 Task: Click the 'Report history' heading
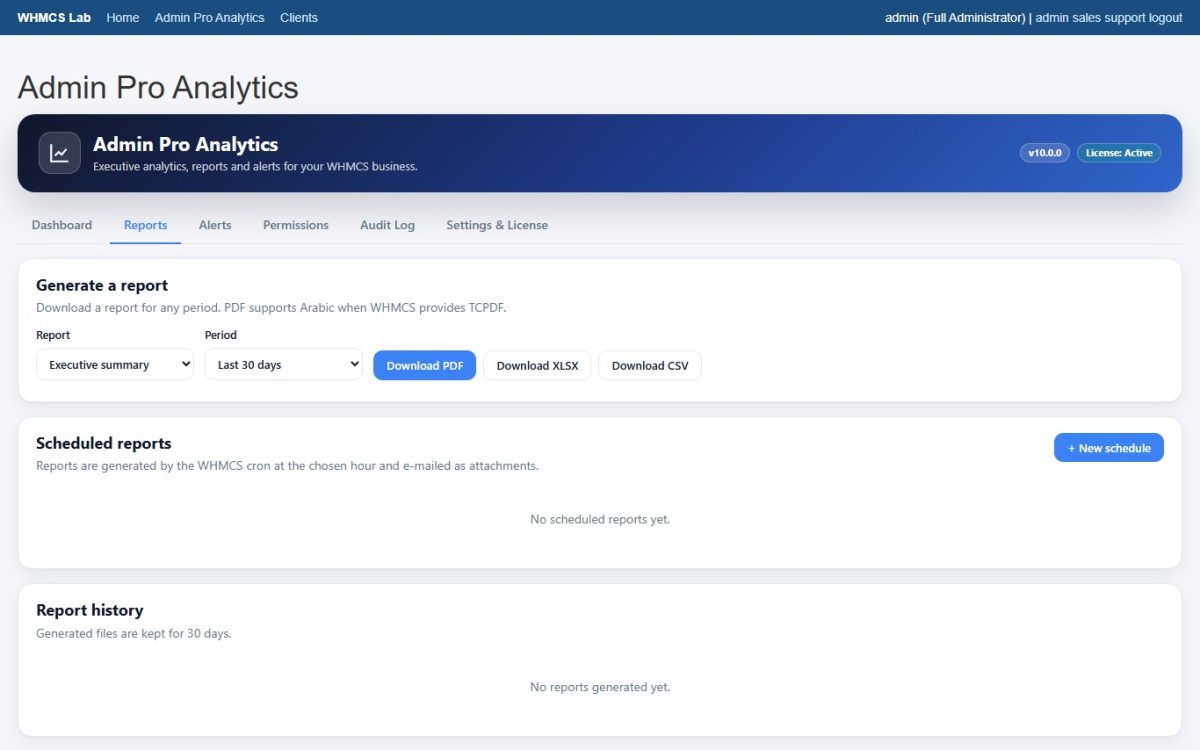(x=90, y=610)
